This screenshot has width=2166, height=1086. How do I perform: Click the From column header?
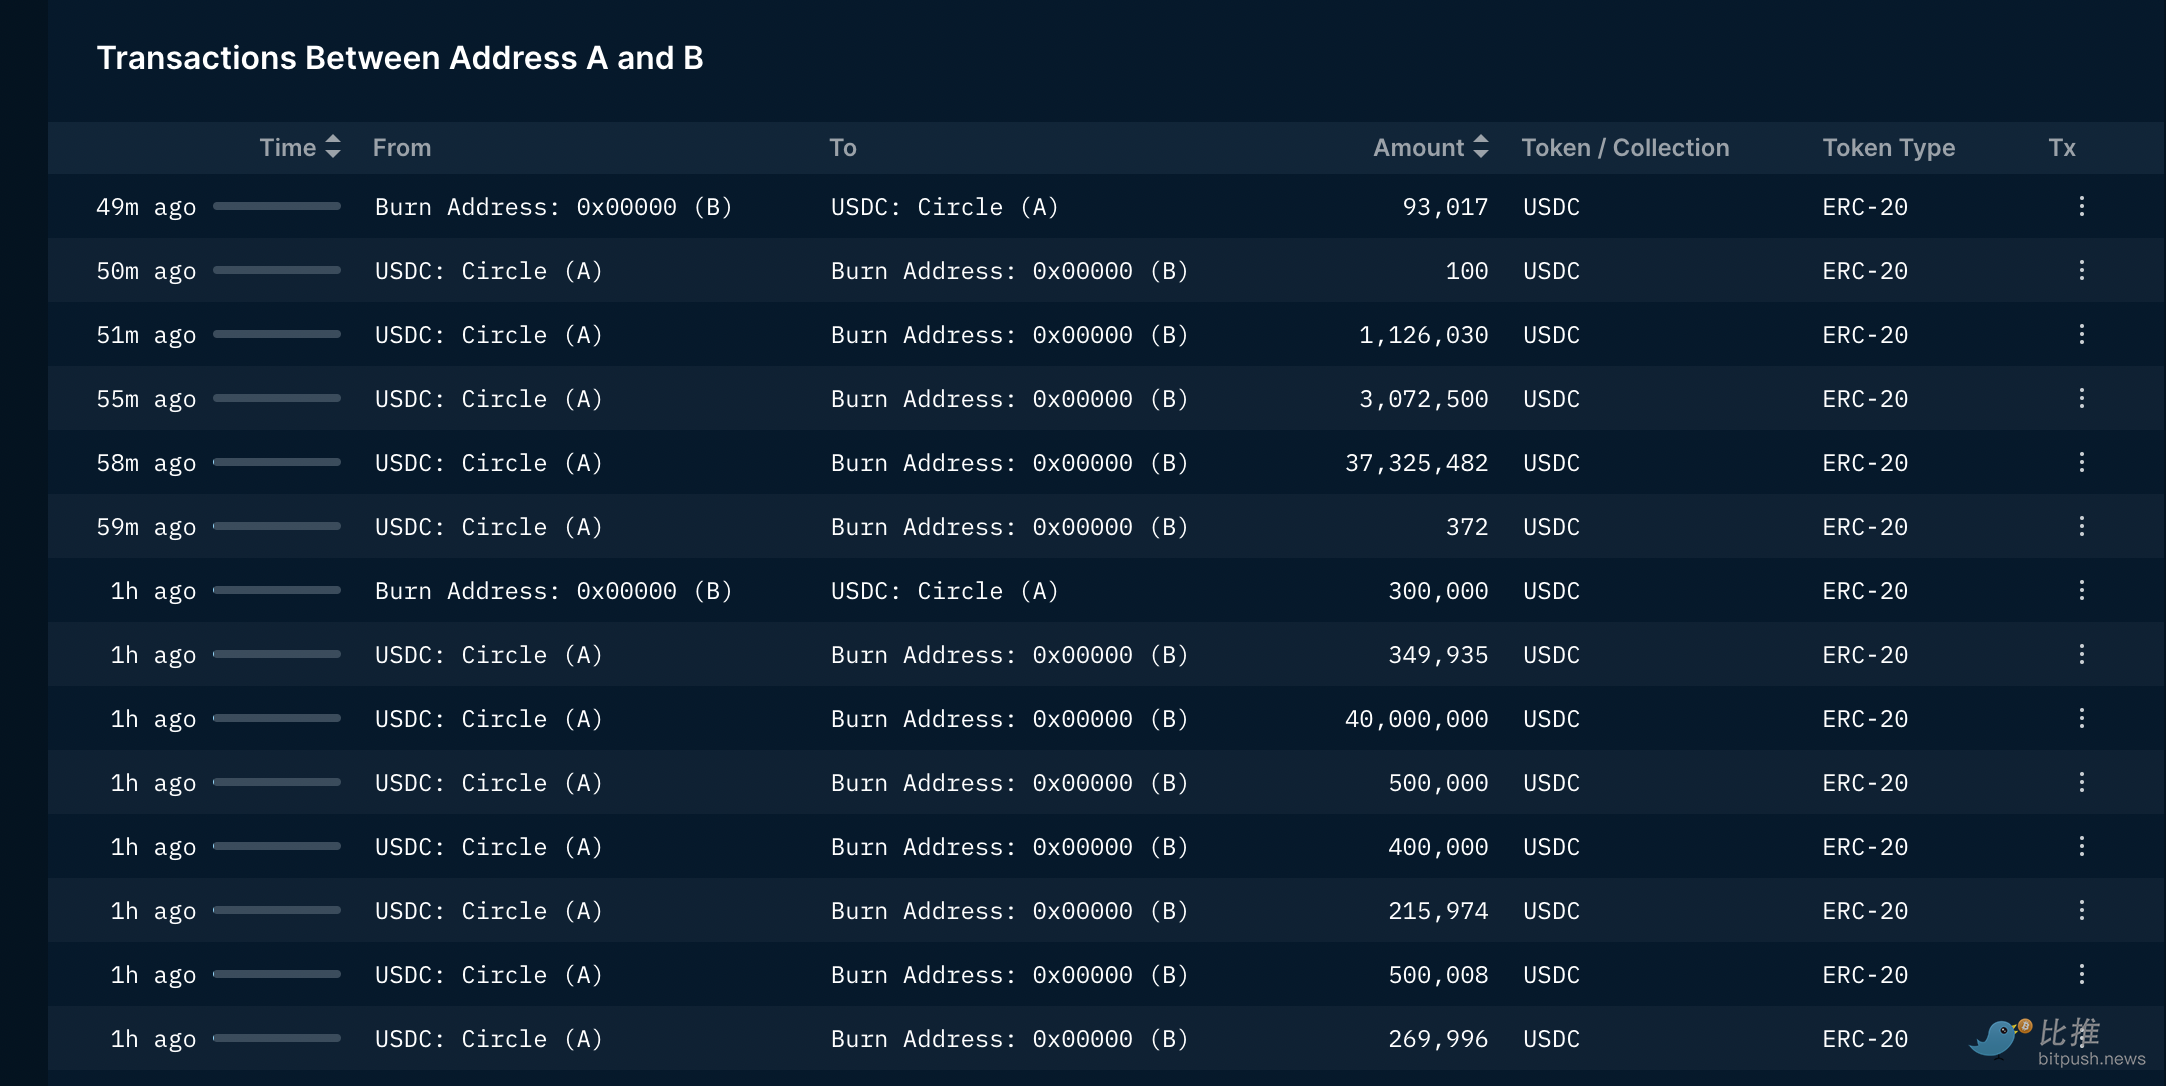coord(402,148)
